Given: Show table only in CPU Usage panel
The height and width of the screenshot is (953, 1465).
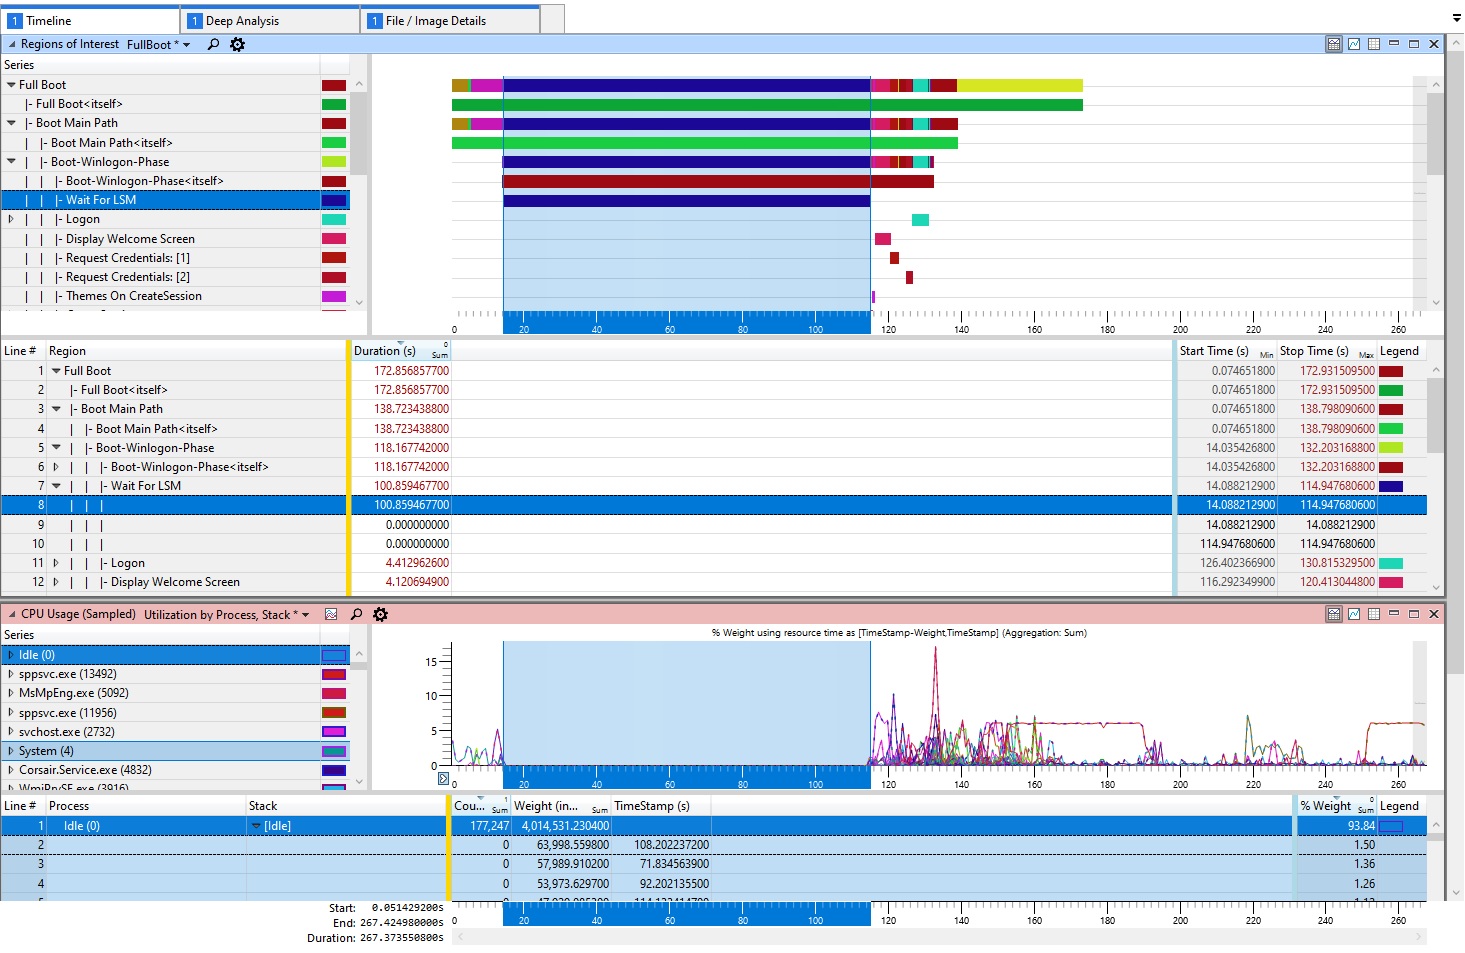Looking at the screenshot, I should pos(1374,614).
